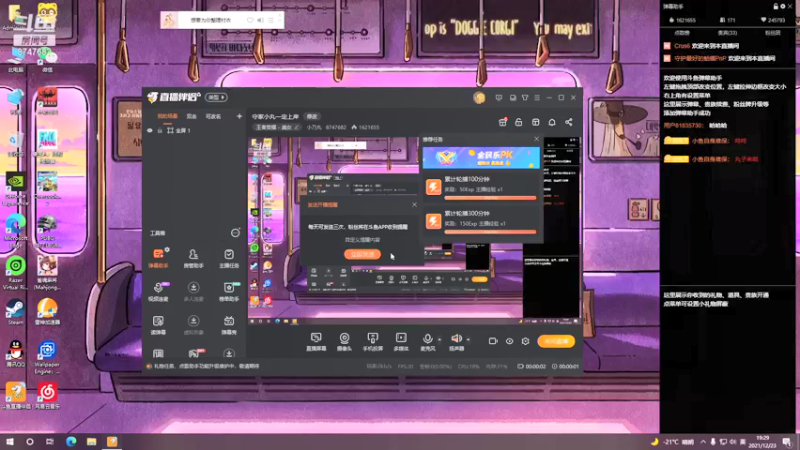Image resolution: width=800 pixels, height=450 pixels.
Task: Open the message icon in title bar
Action: [x=499, y=97]
